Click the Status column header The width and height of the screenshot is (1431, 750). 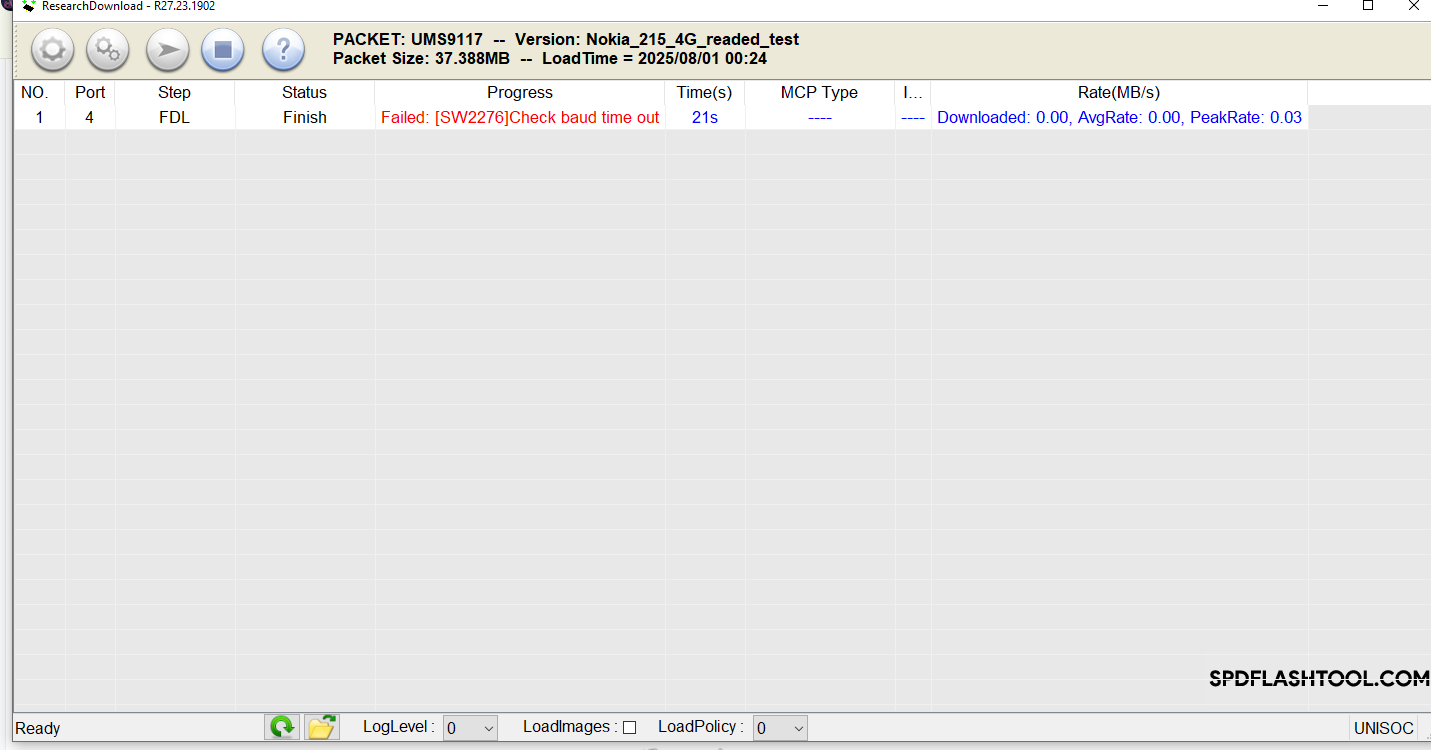(304, 92)
